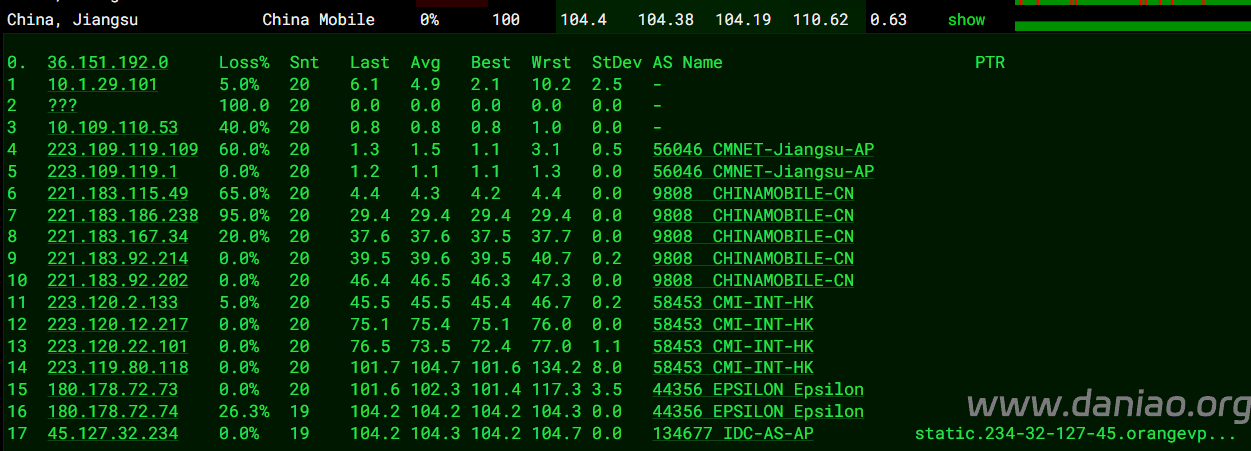The image size is (1251, 451).
Task: Open CMI-INT-HK AS link for 223.119.80.118
Action: [733, 368]
